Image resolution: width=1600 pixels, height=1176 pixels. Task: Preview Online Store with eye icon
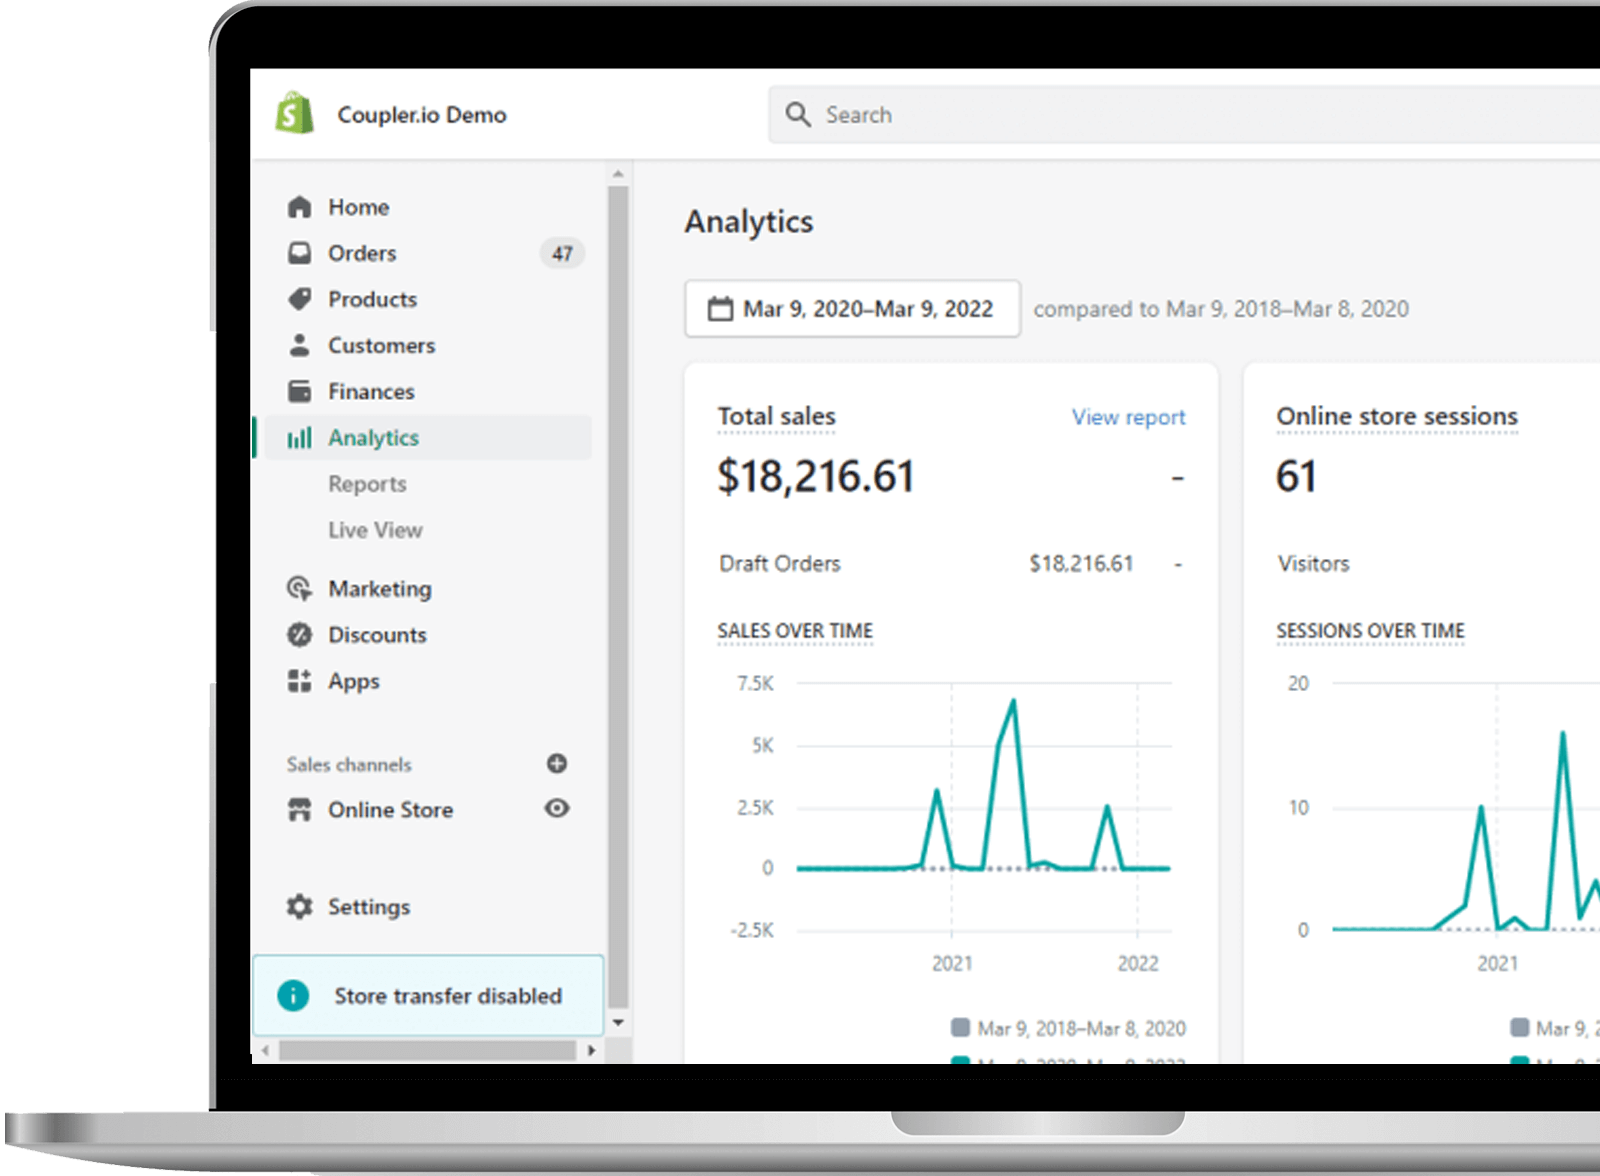(x=557, y=808)
